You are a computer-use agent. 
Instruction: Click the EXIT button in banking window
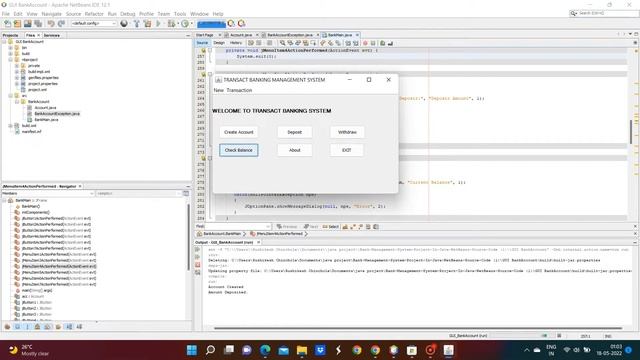click(347, 150)
